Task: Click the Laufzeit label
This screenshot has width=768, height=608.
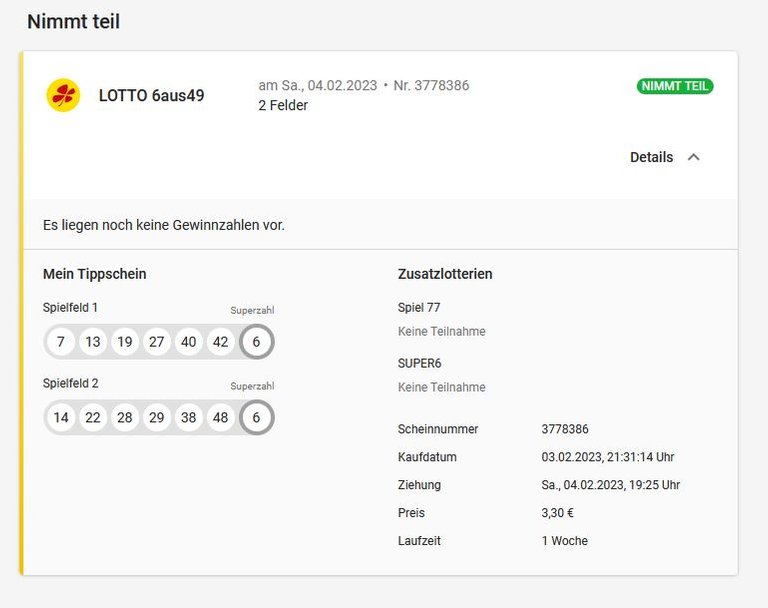Action: coord(419,541)
